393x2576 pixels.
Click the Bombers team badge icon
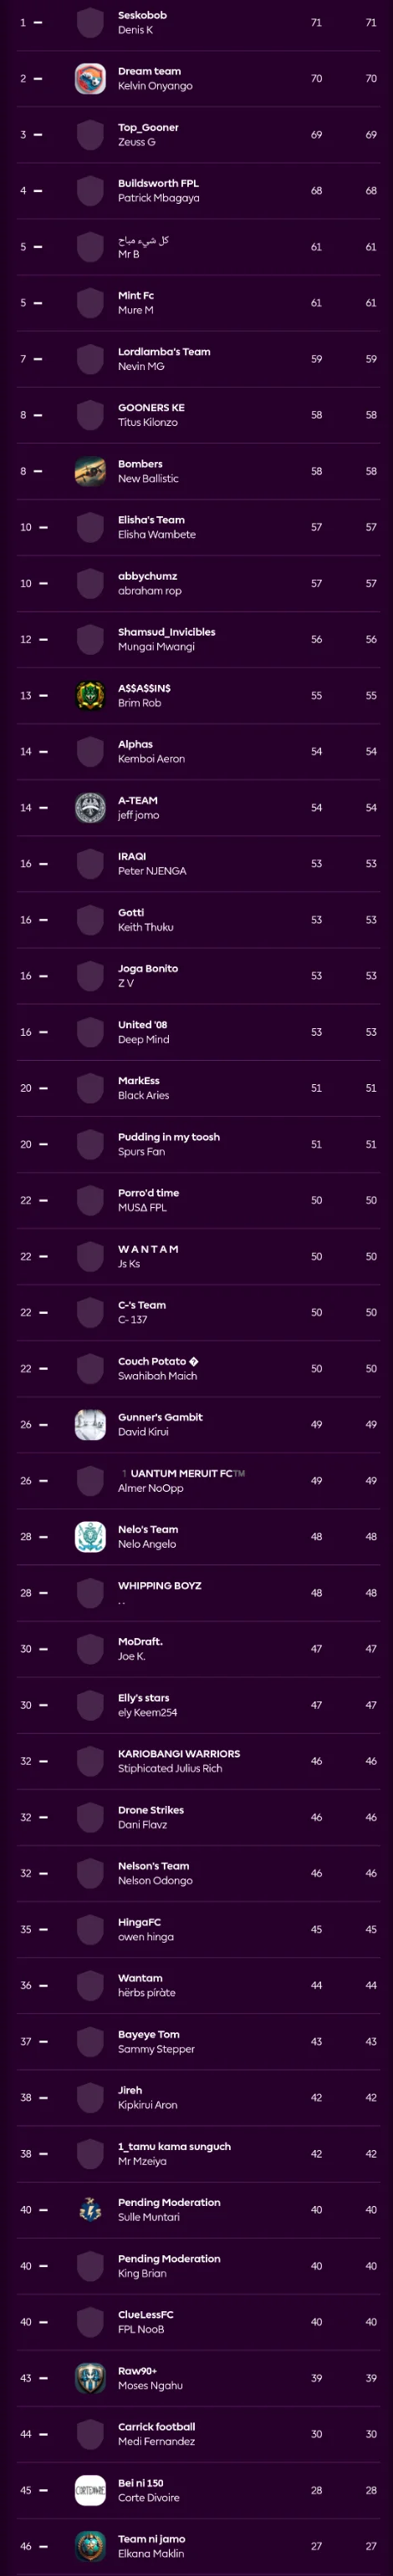[x=90, y=471]
